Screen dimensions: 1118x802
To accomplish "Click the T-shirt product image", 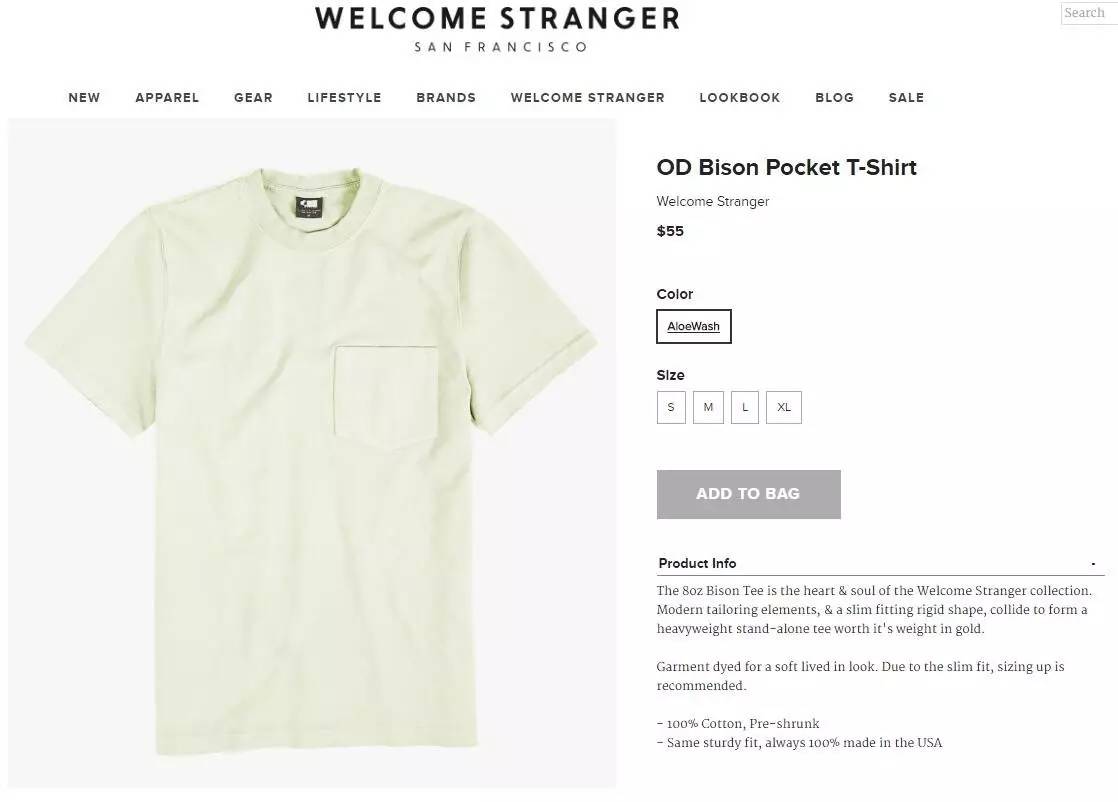I will pos(312,453).
